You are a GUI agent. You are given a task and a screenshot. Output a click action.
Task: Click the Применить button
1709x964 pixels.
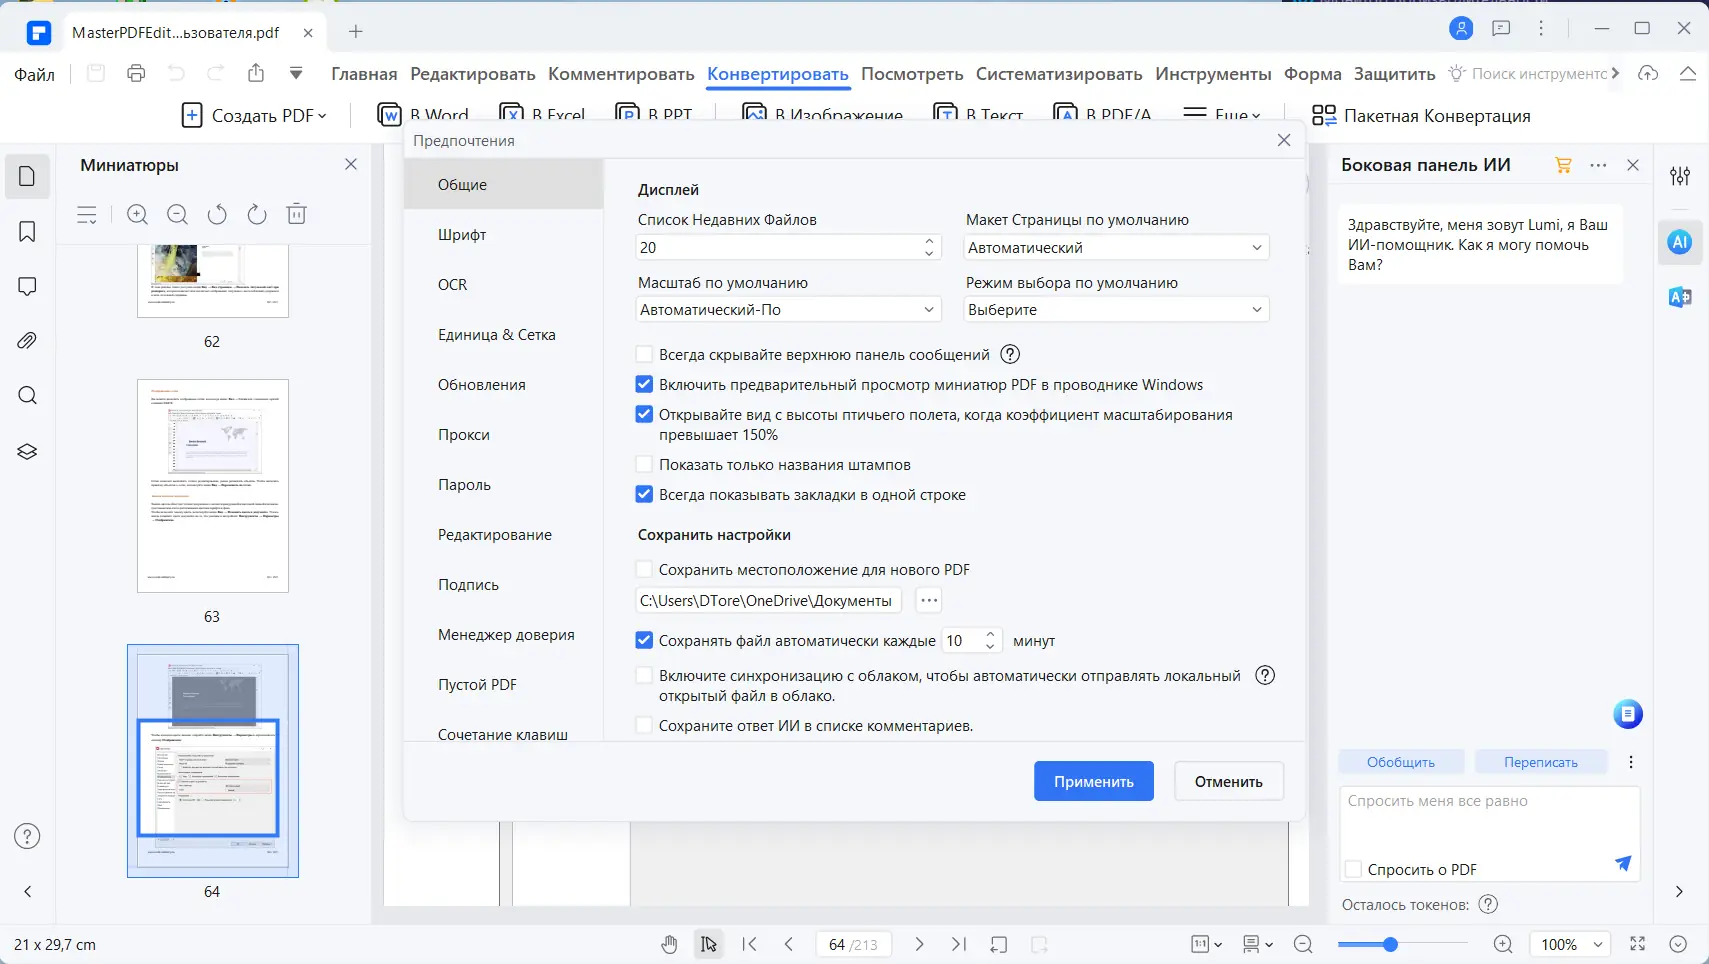click(x=1094, y=781)
